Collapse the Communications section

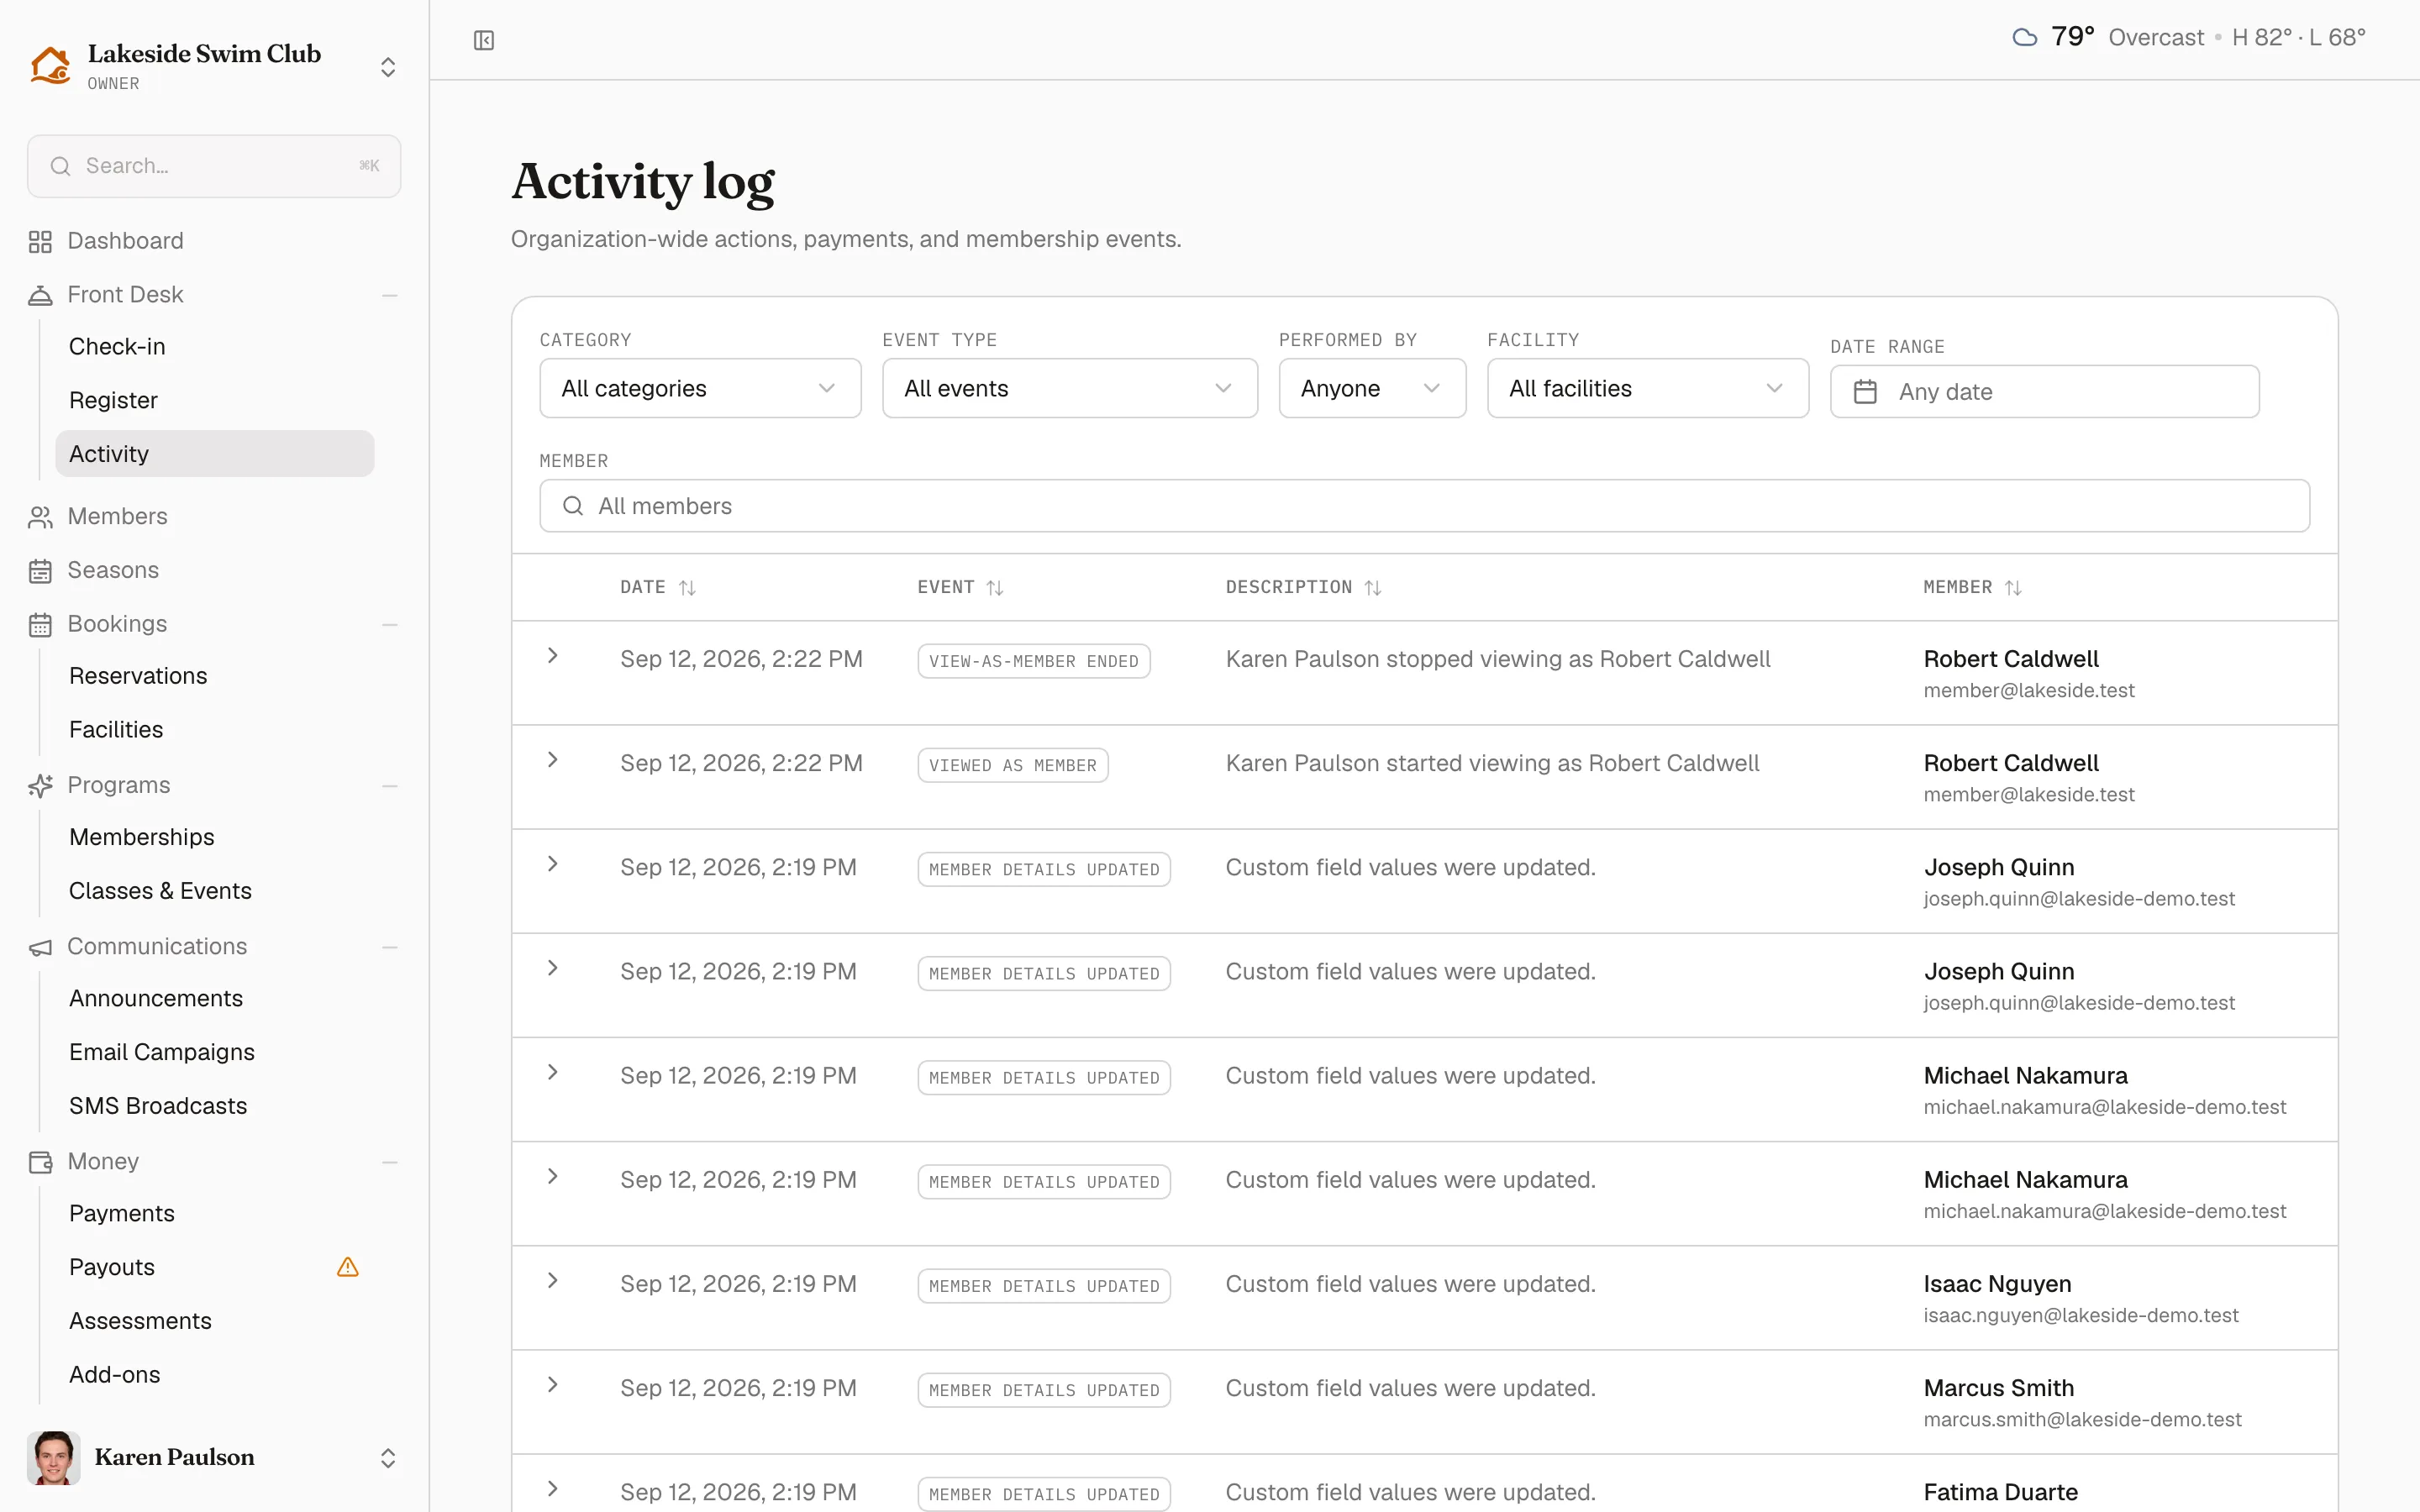point(390,947)
